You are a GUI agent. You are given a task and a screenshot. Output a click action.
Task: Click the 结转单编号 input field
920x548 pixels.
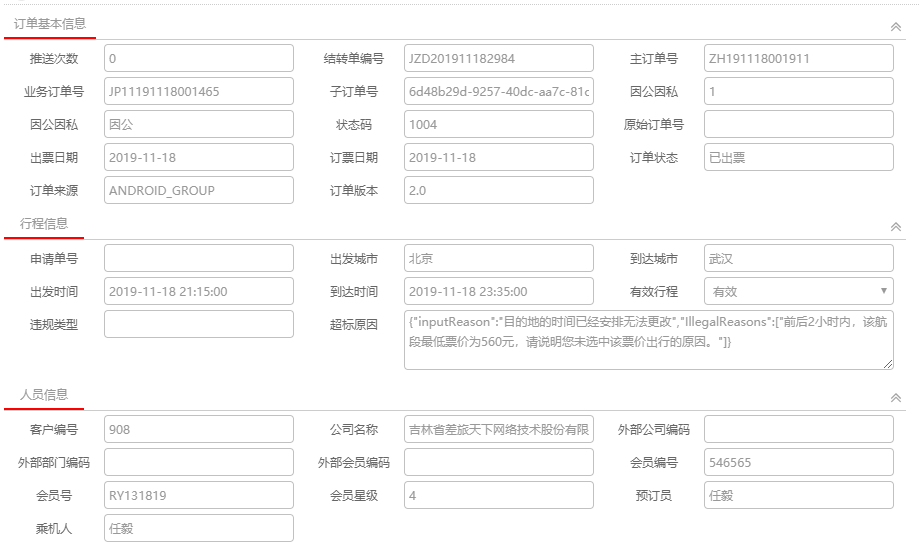pos(499,58)
